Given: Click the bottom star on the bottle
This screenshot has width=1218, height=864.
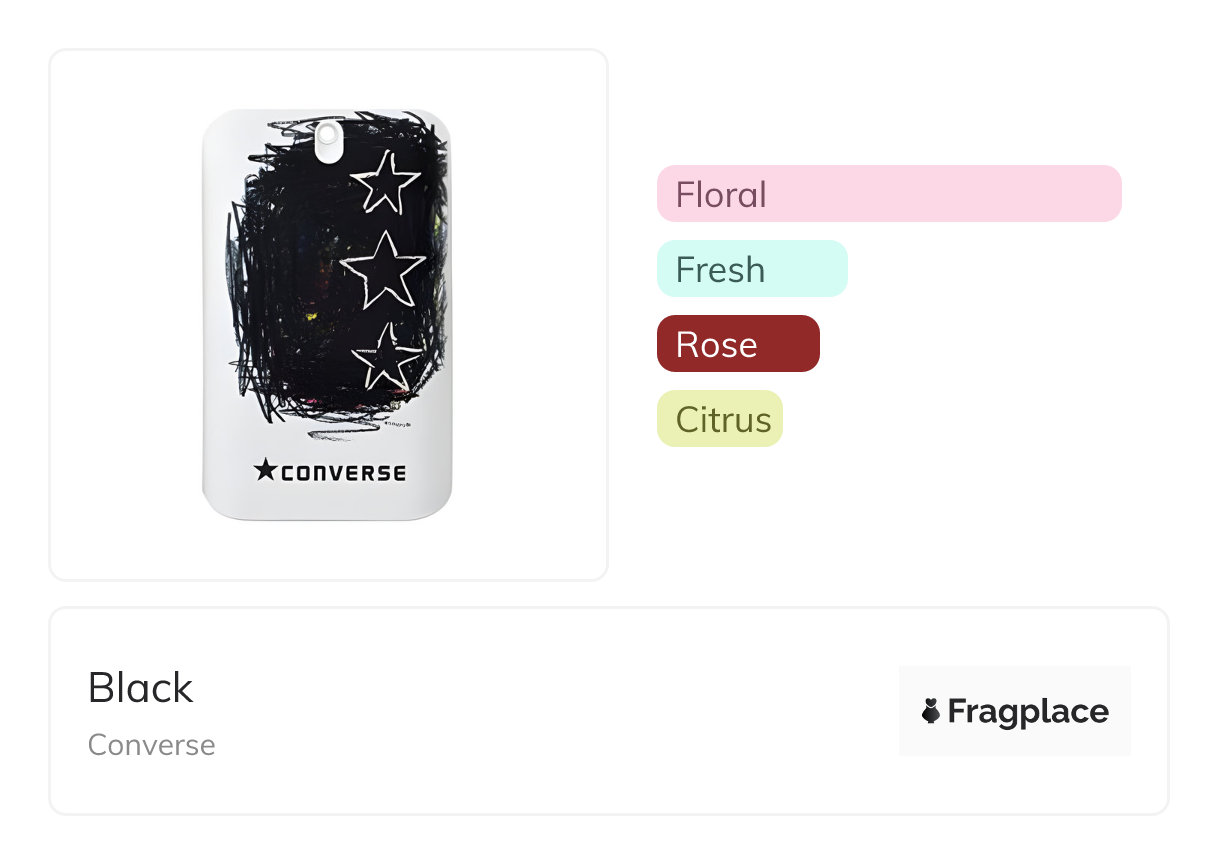Looking at the screenshot, I should pos(386,357).
